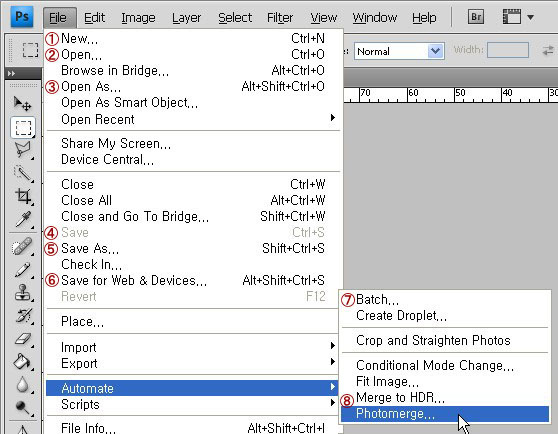Choose New... from File menu
The height and width of the screenshot is (434, 558).
(x=193, y=38)
